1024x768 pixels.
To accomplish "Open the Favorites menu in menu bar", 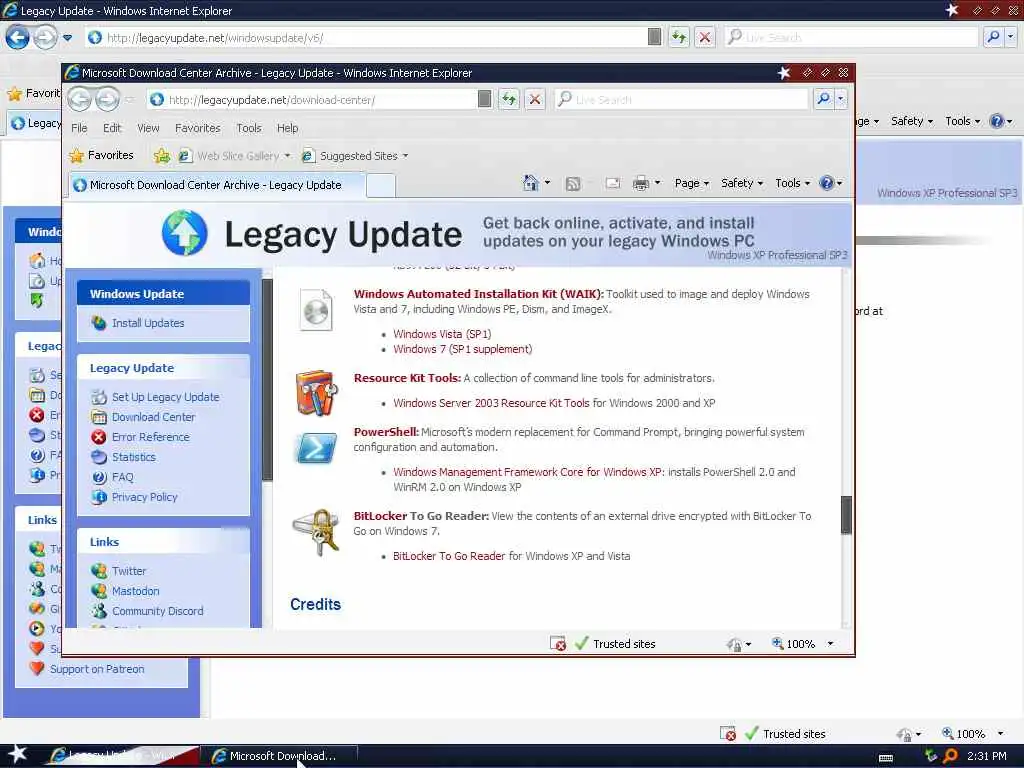I will (x=198, y=129).
